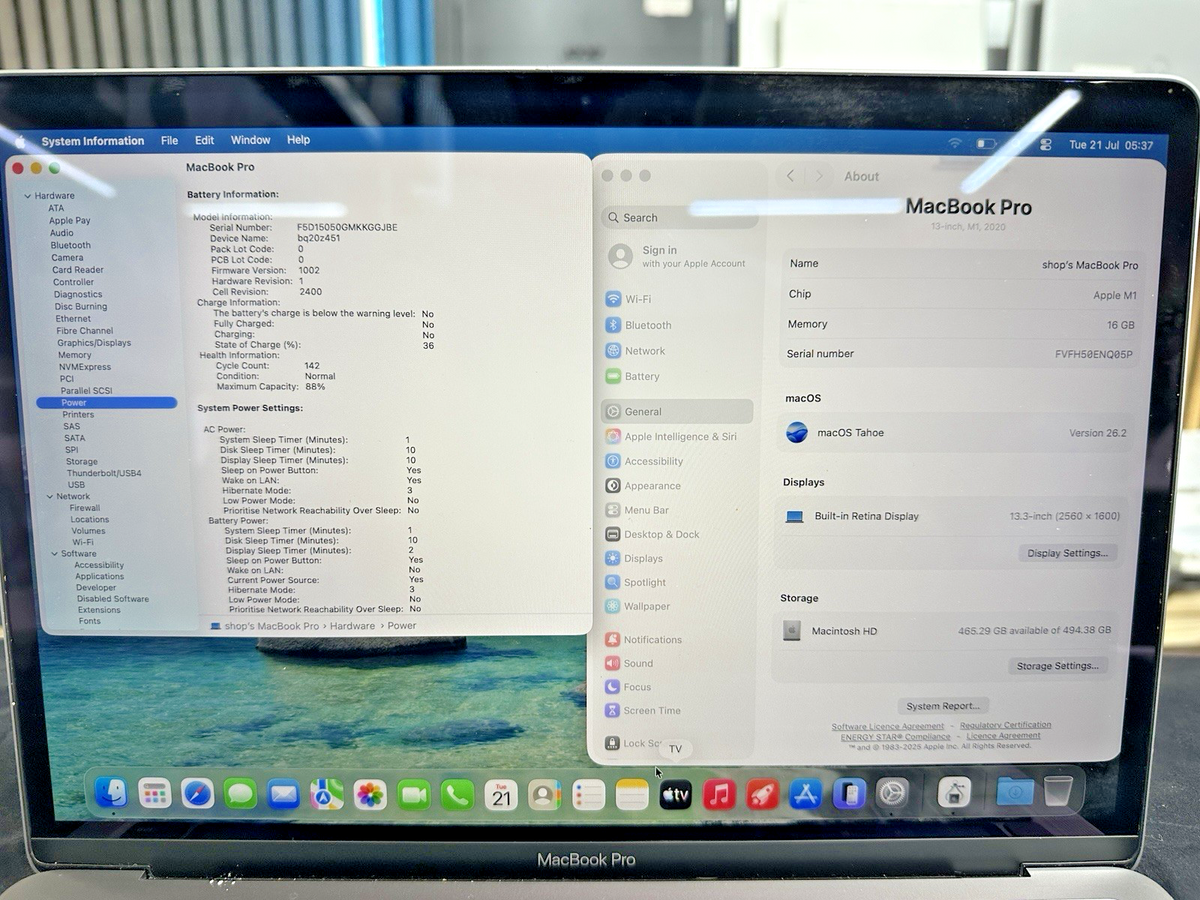Collapse the Network tree section

[x=48, y=496]
